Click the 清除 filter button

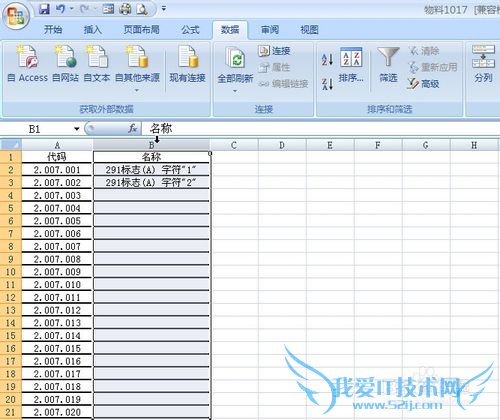pyautogui.click(x=424, y=51)
